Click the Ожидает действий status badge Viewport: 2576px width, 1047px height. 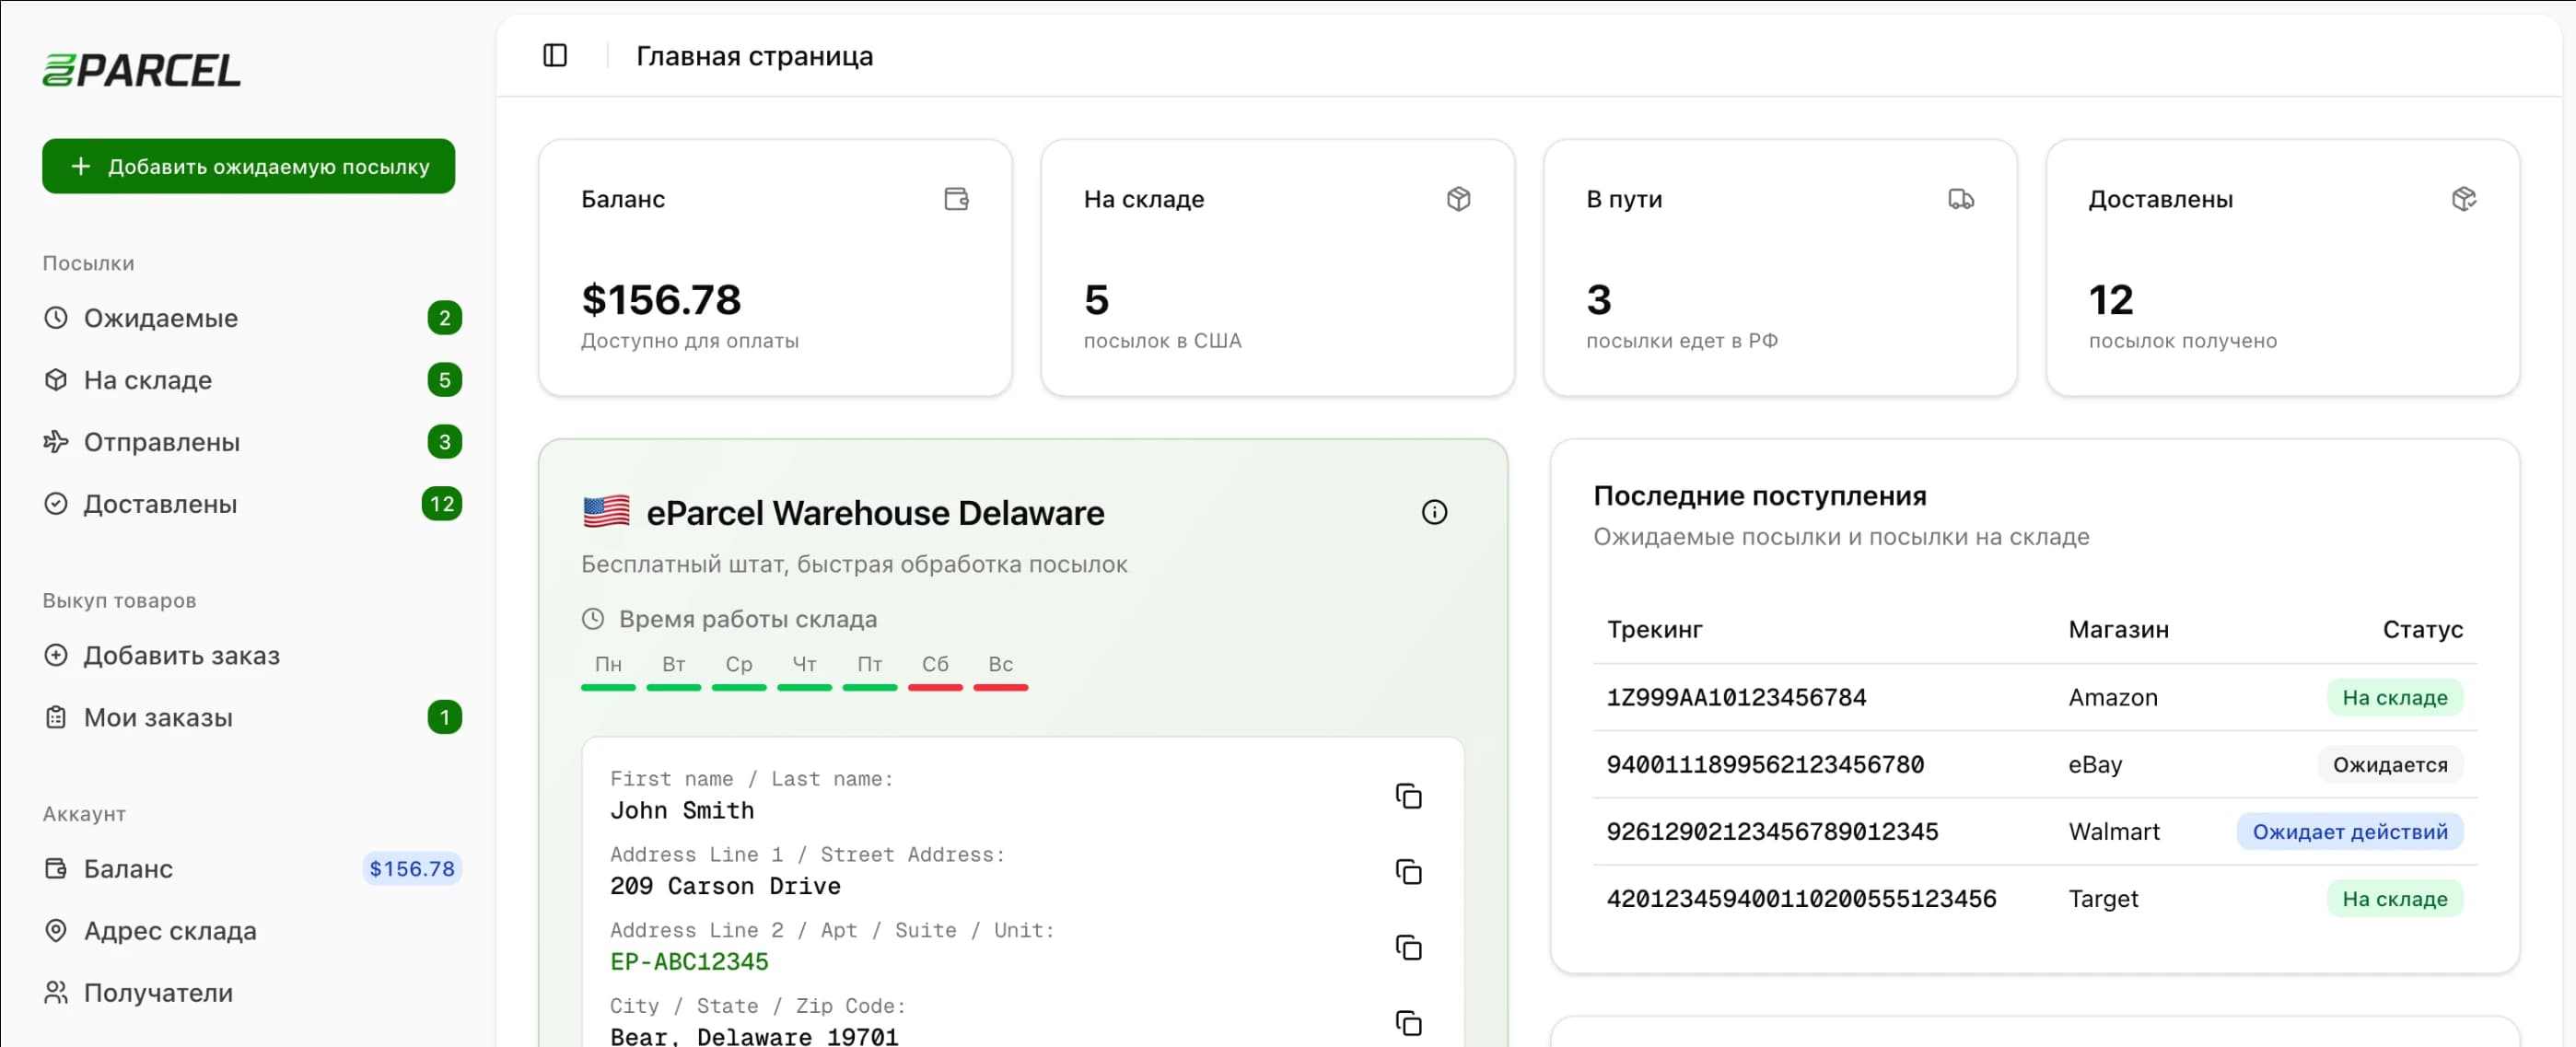point(2349,831)
